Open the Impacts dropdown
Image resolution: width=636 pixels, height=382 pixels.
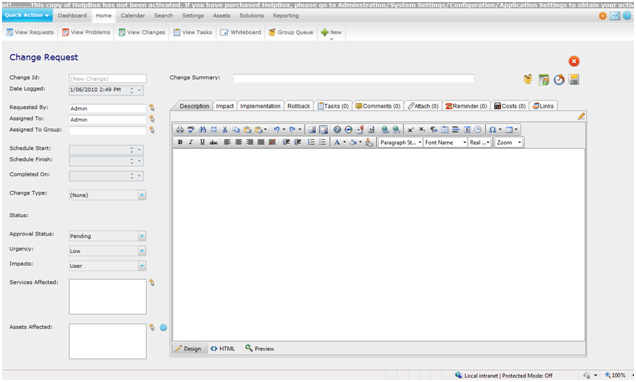[x=142, y=266]
